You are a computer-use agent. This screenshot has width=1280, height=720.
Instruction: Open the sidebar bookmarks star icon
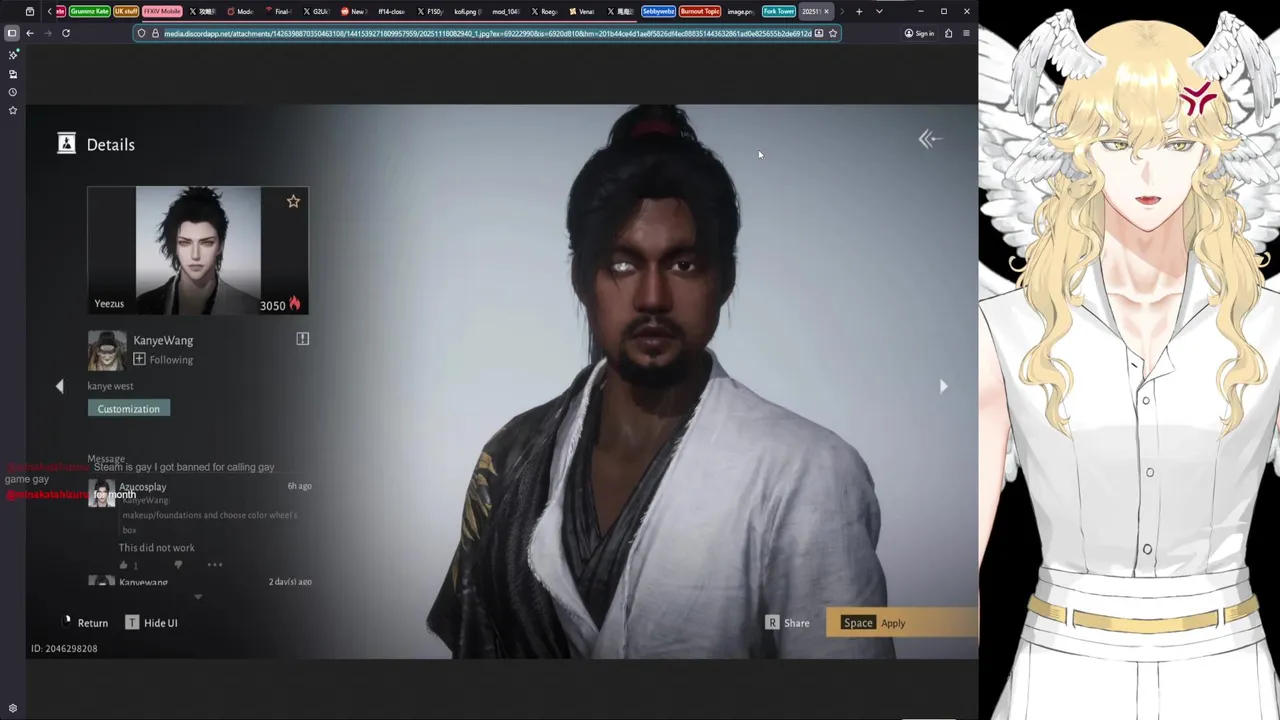click(x=13, y=110)
